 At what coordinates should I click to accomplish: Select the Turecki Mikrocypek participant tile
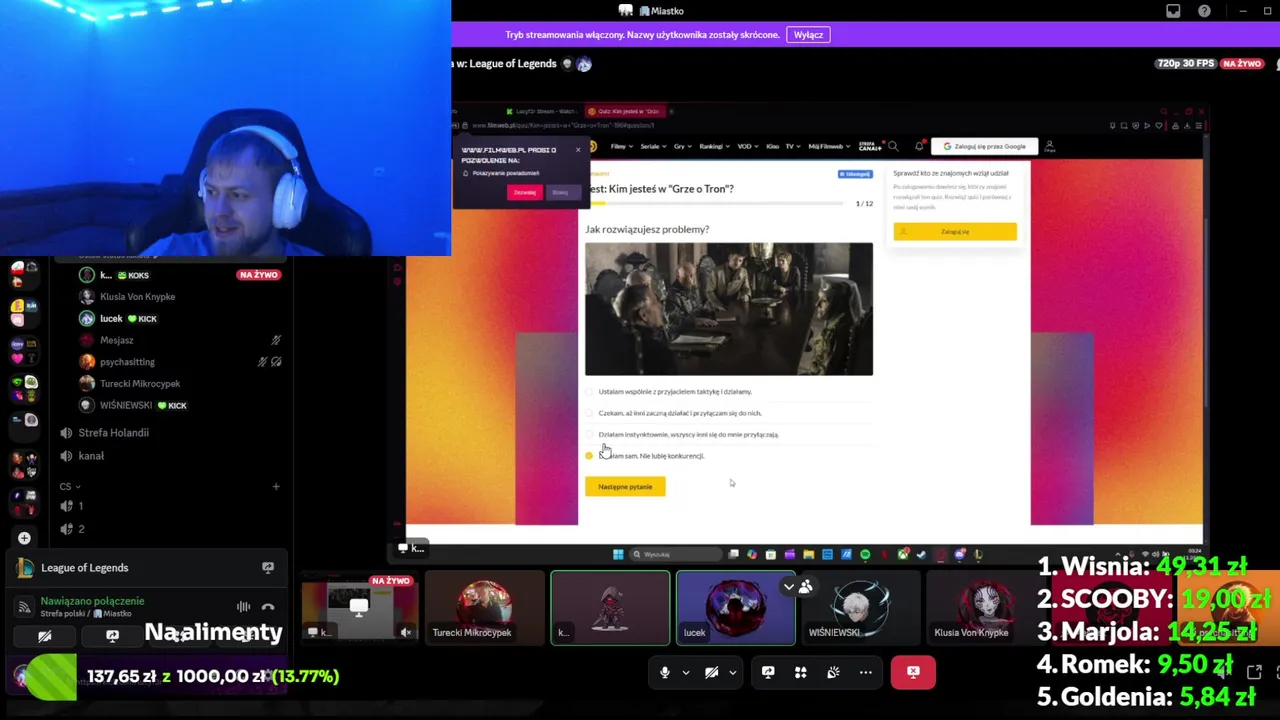(x=484, y=608)
